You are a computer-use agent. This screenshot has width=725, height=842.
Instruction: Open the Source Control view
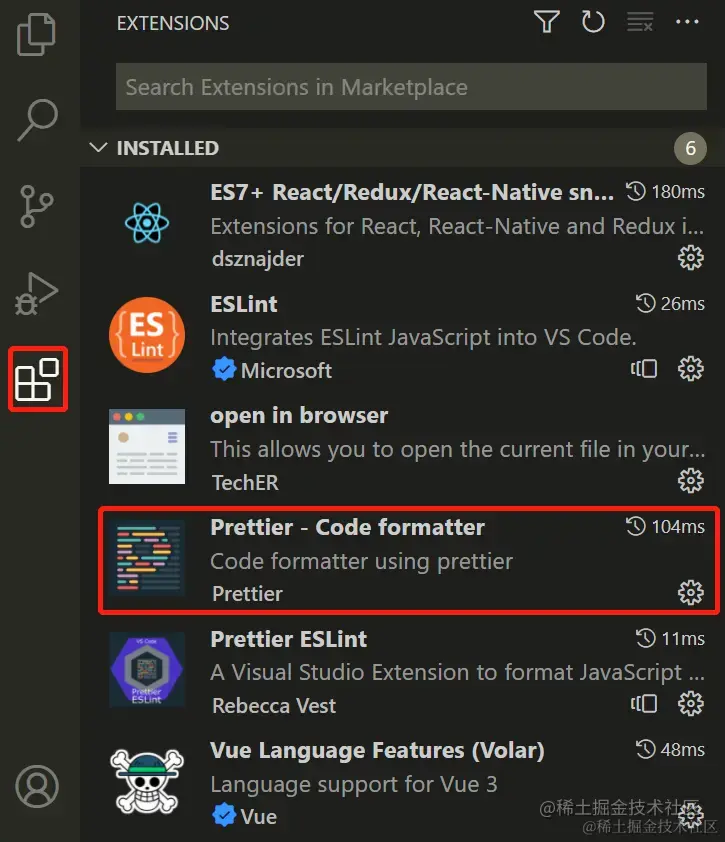click(38, 206)
